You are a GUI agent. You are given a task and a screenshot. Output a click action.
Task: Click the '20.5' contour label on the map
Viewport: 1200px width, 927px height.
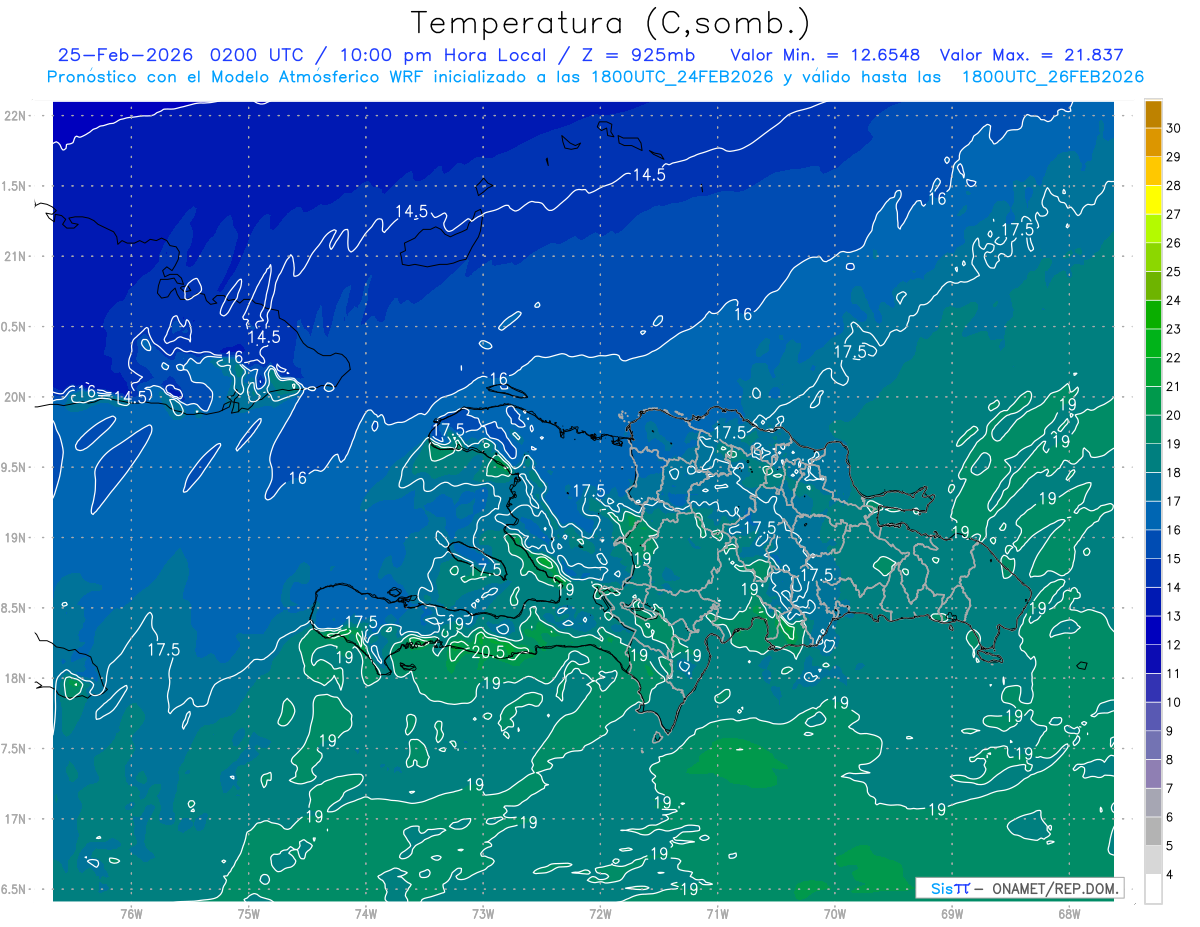pos(487,652)
